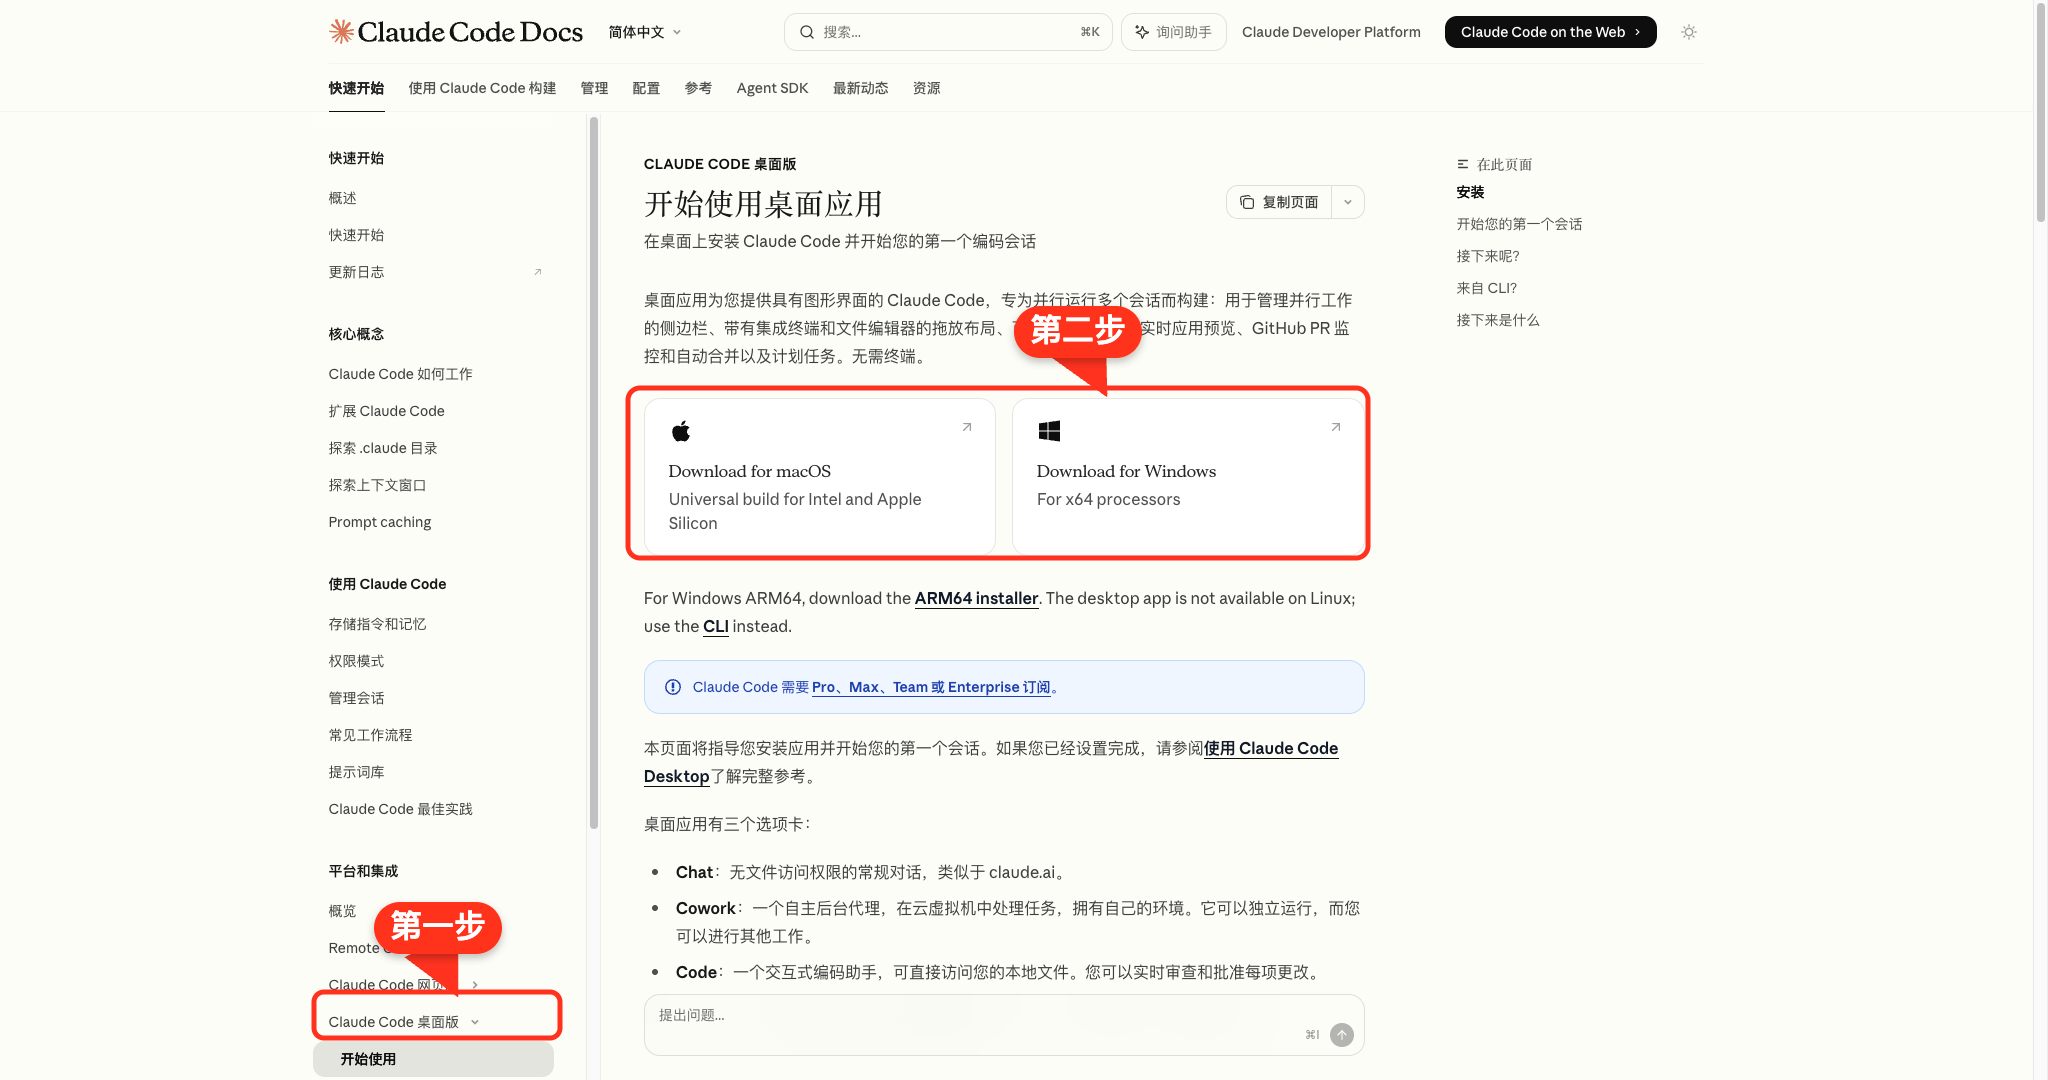Click the 询问助手 button

1173,32
